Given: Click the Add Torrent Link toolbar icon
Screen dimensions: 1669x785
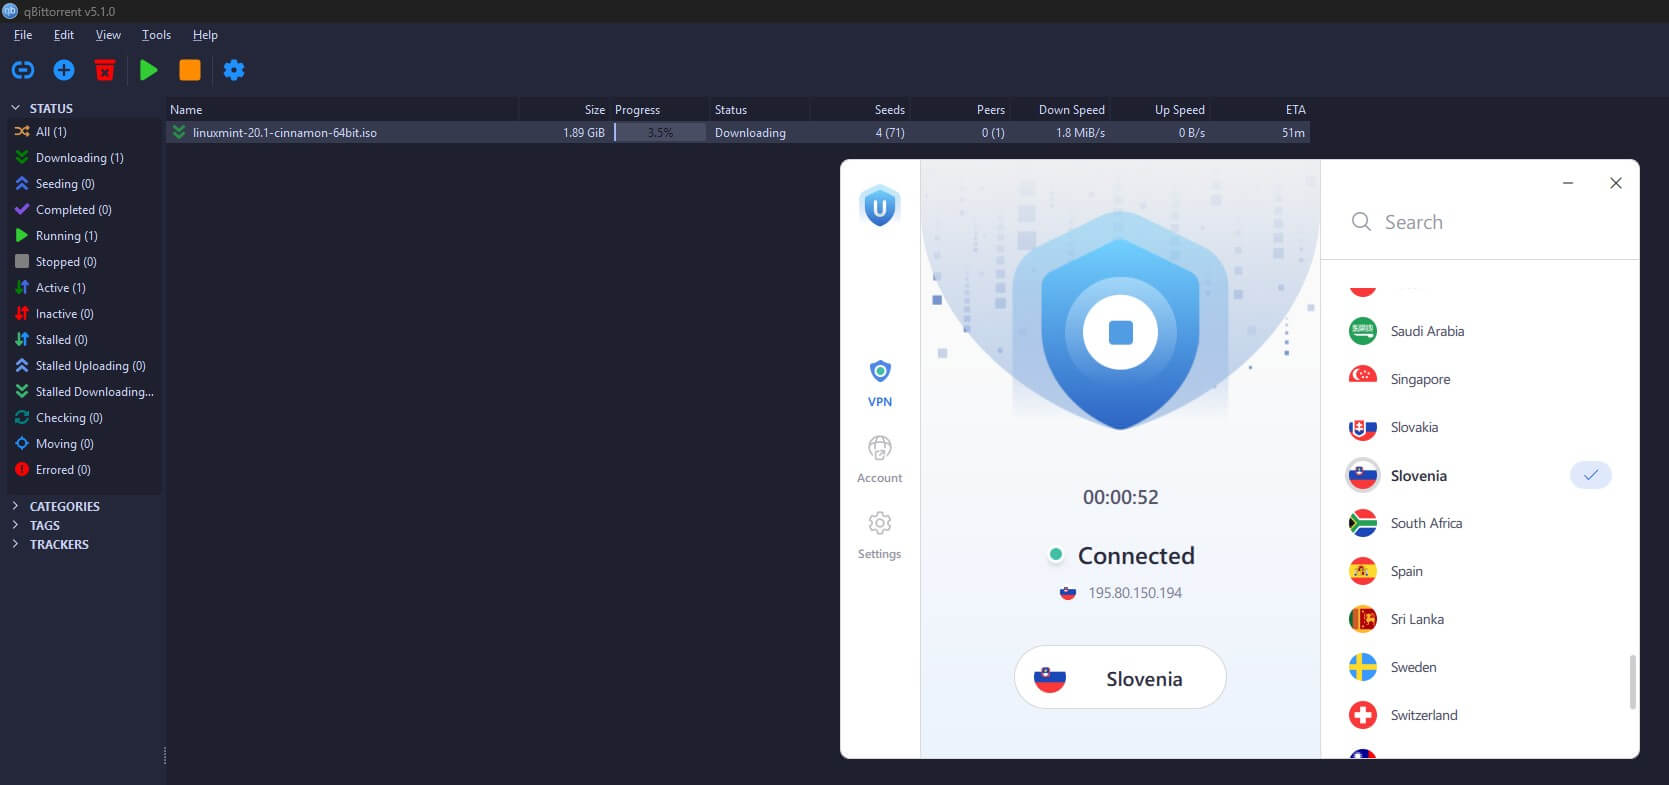Looking at the screenshot, I should pyautogui.click(x=23, y=70).
